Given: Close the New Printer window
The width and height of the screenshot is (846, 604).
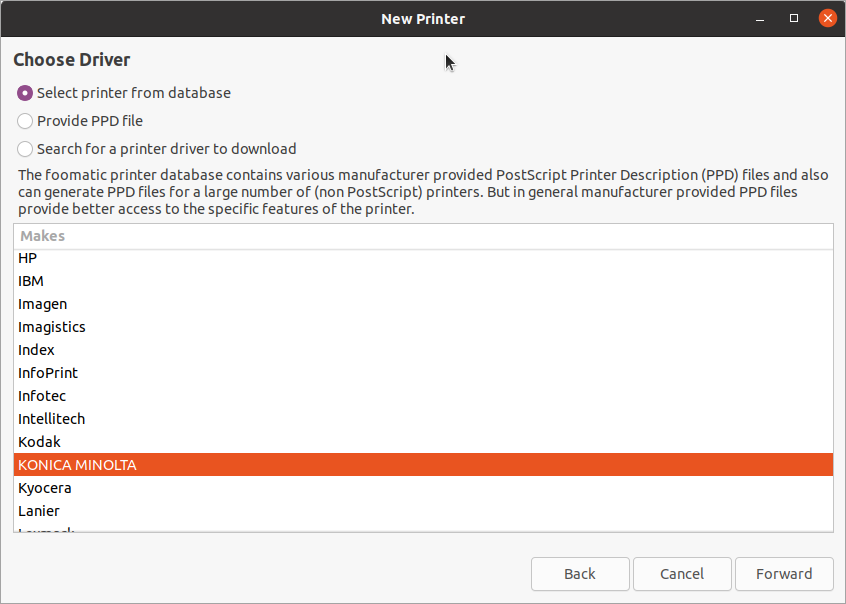Looking at the screenshot, I should (x=826, y=18).
